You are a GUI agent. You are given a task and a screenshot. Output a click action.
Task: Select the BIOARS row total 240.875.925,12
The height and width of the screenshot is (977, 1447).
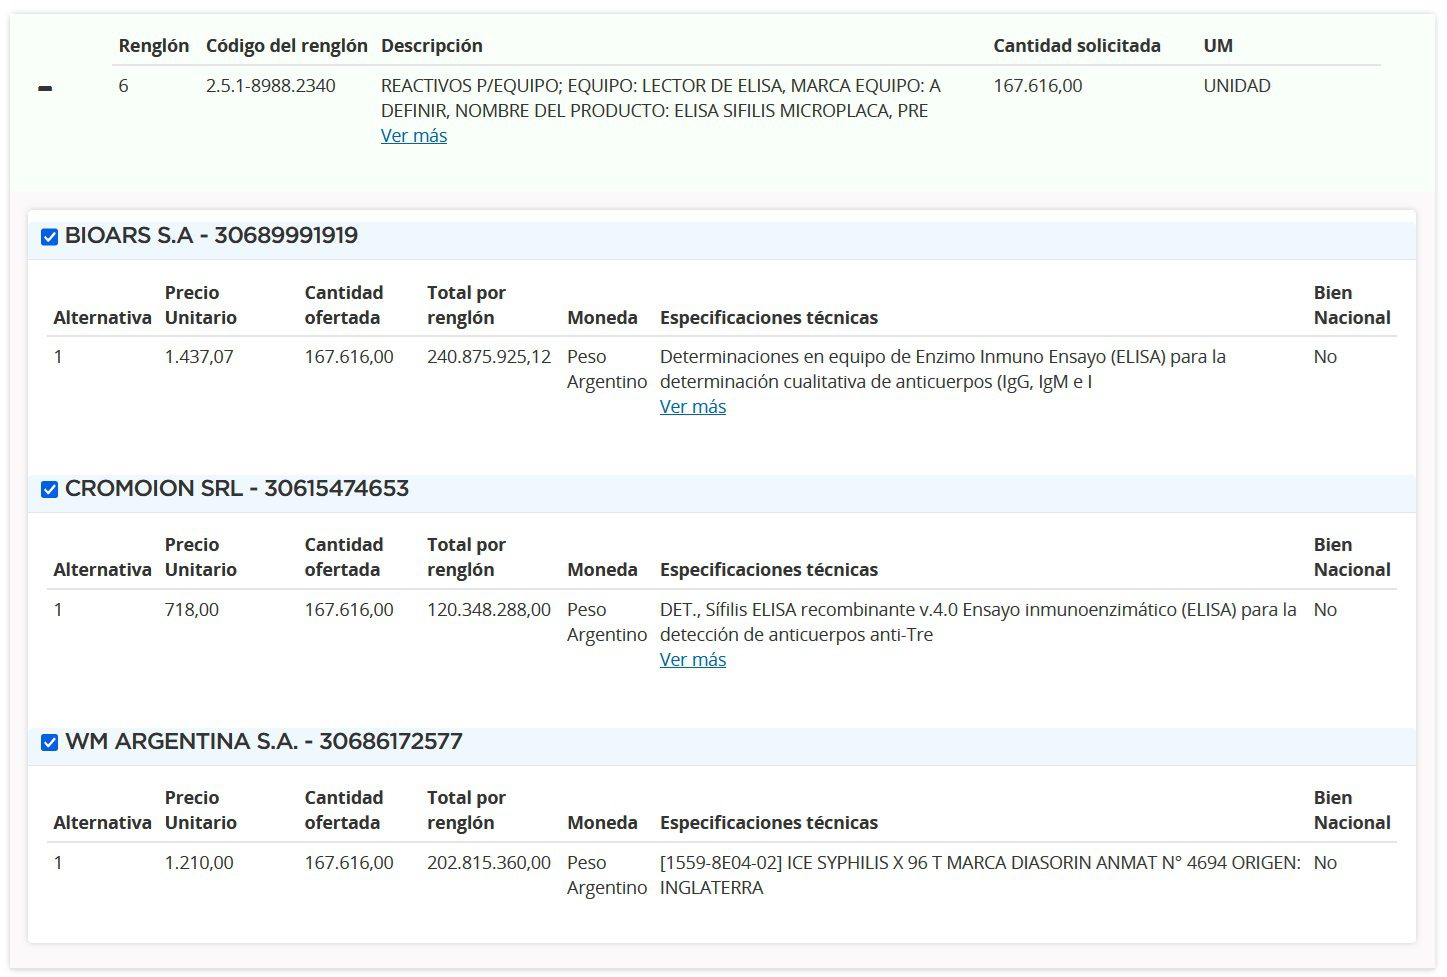click(x=488, y=357)
